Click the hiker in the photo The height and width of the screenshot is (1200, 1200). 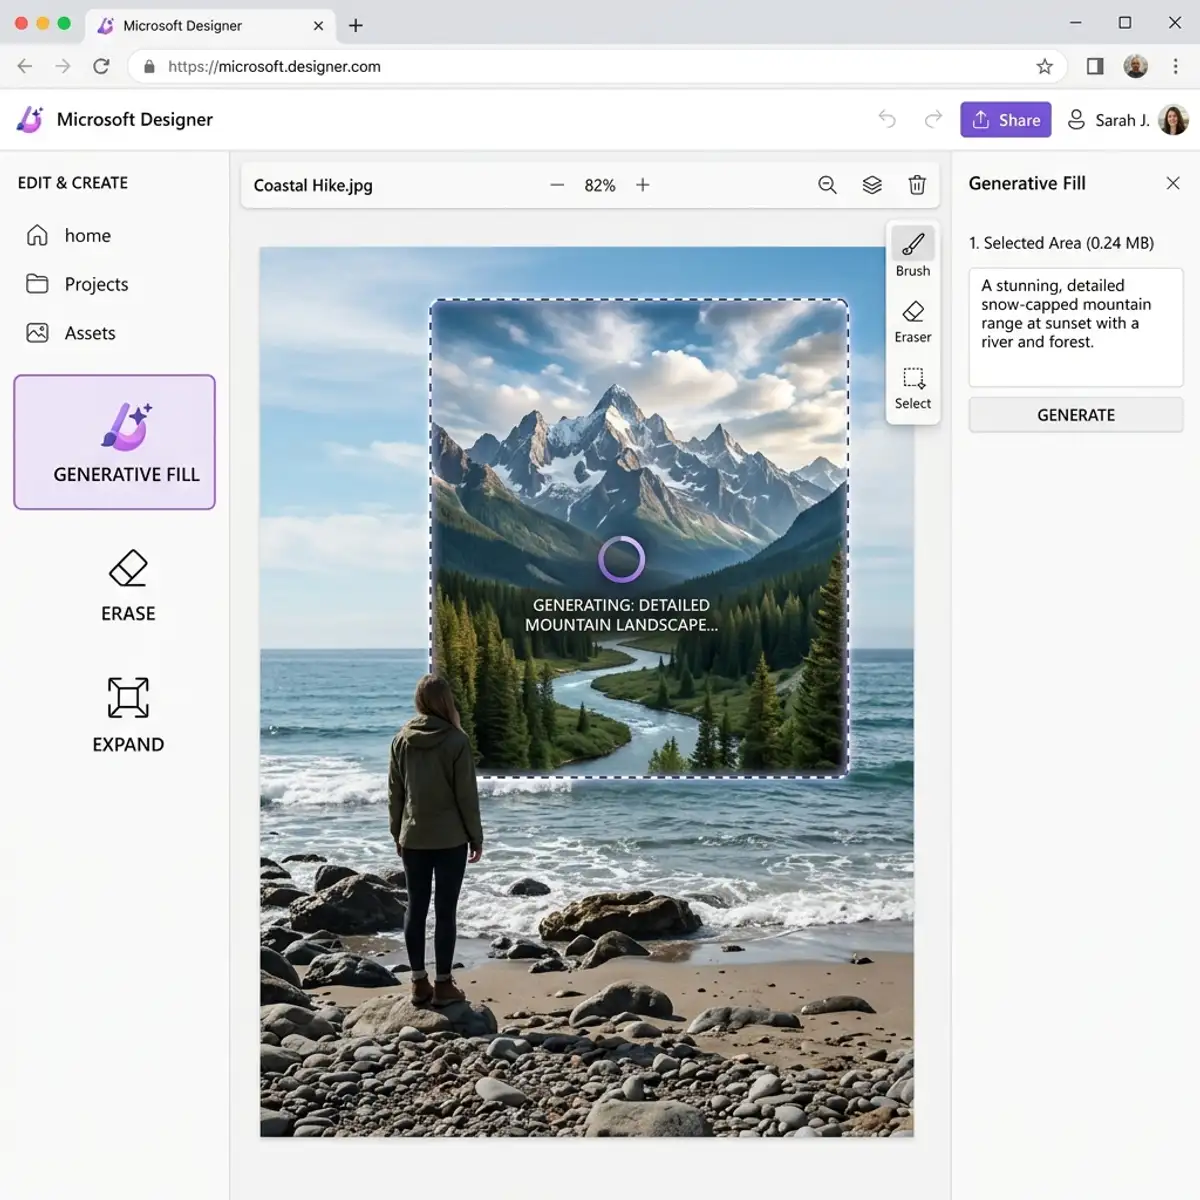436,840
